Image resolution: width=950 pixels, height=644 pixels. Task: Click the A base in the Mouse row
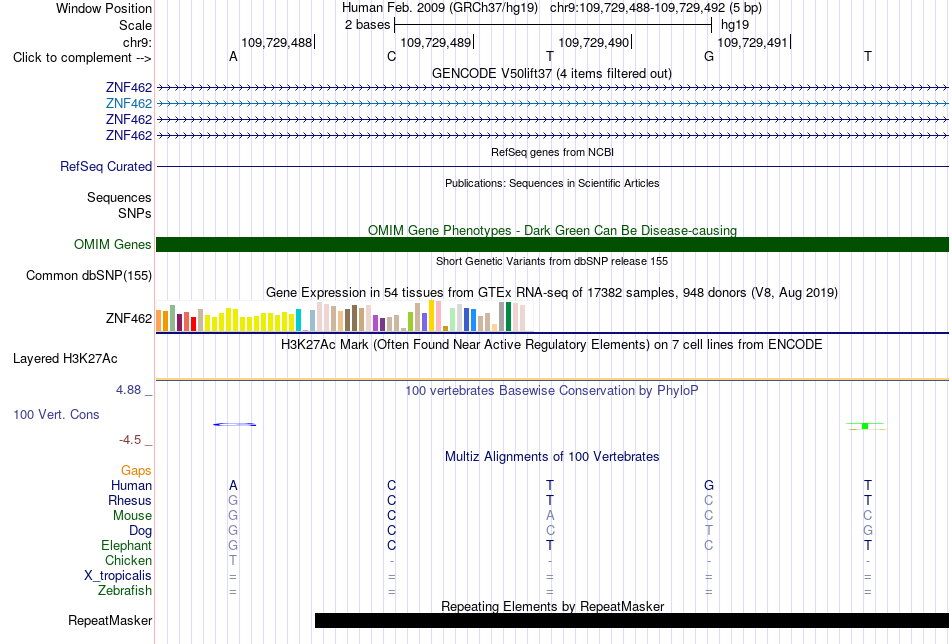point(550,516)
